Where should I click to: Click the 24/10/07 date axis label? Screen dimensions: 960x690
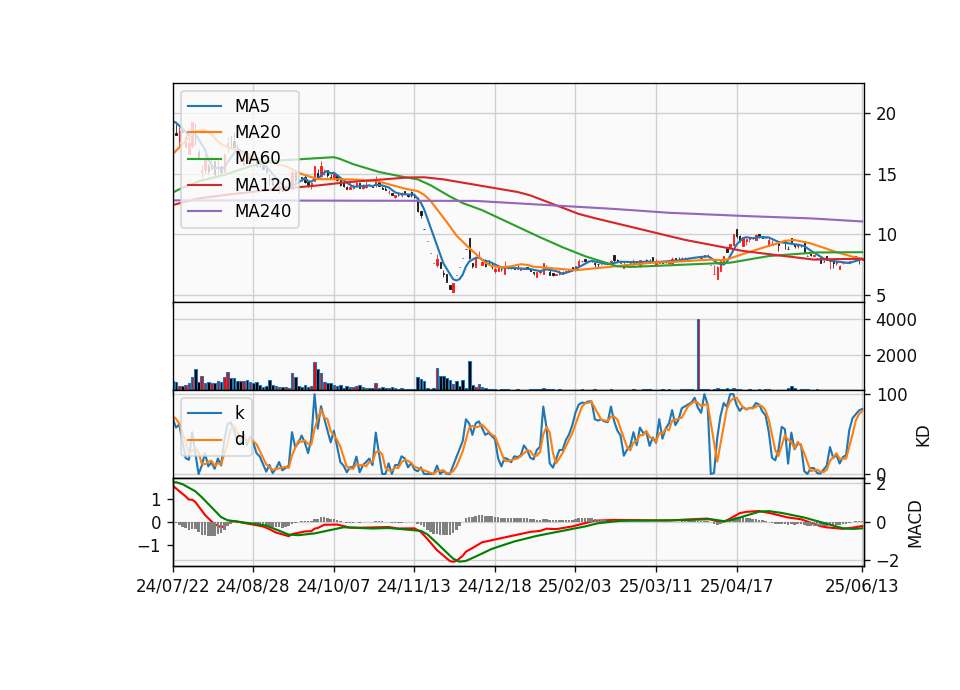[x=334, y=586]
